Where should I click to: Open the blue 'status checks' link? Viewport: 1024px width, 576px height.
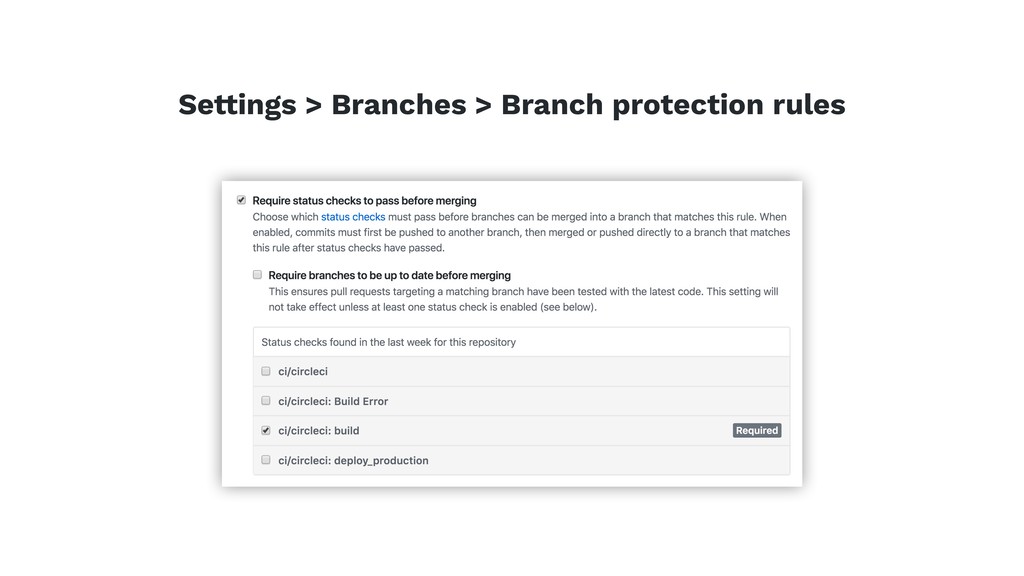(x=353, y=216)
